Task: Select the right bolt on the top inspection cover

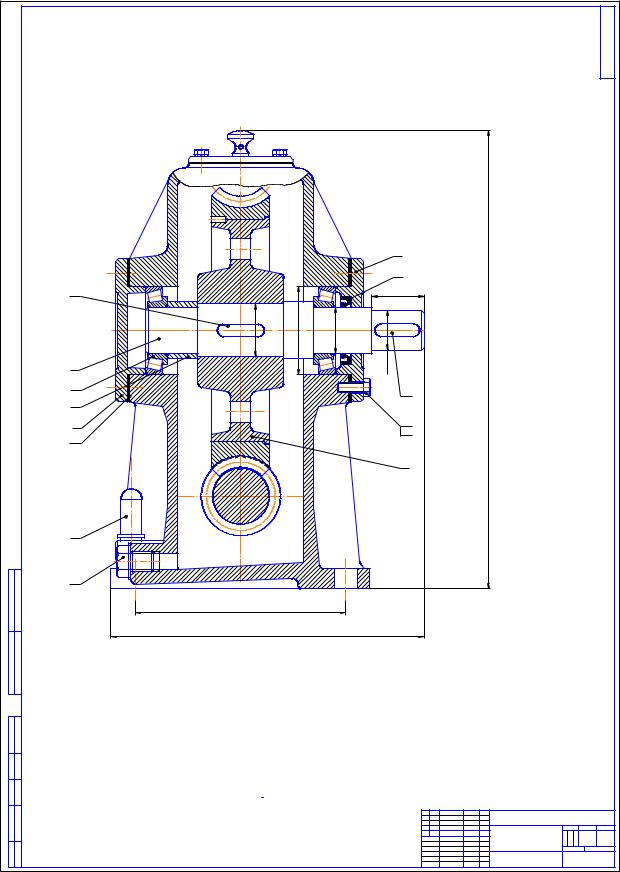Action: point(280,152)
